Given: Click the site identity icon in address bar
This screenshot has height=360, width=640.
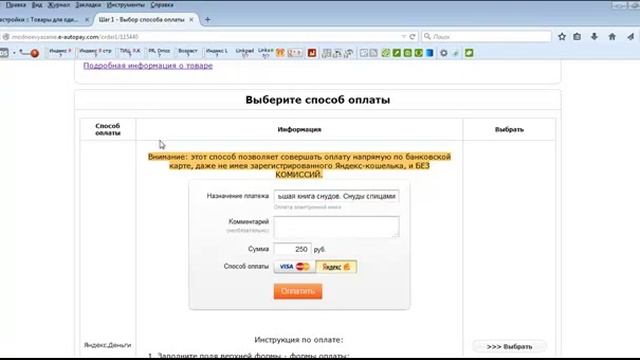Looking at the screenshot, I should 6,37.
